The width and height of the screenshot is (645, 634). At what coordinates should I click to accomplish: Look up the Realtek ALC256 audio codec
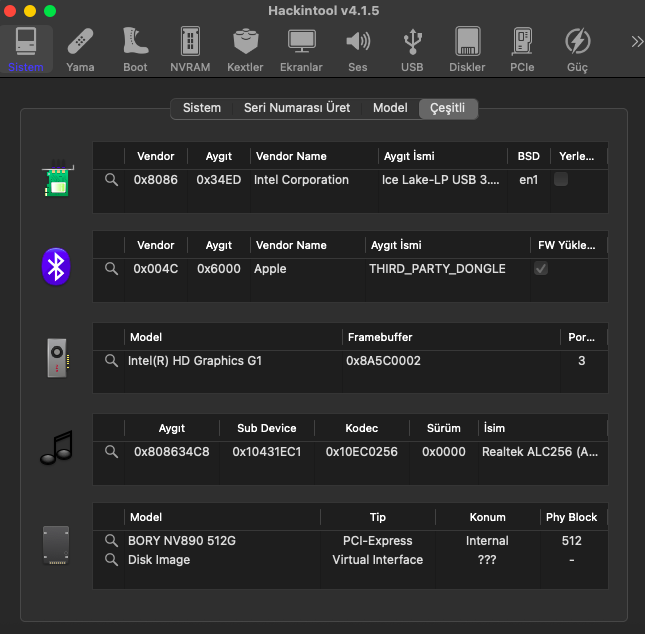[x=111, y=451]
